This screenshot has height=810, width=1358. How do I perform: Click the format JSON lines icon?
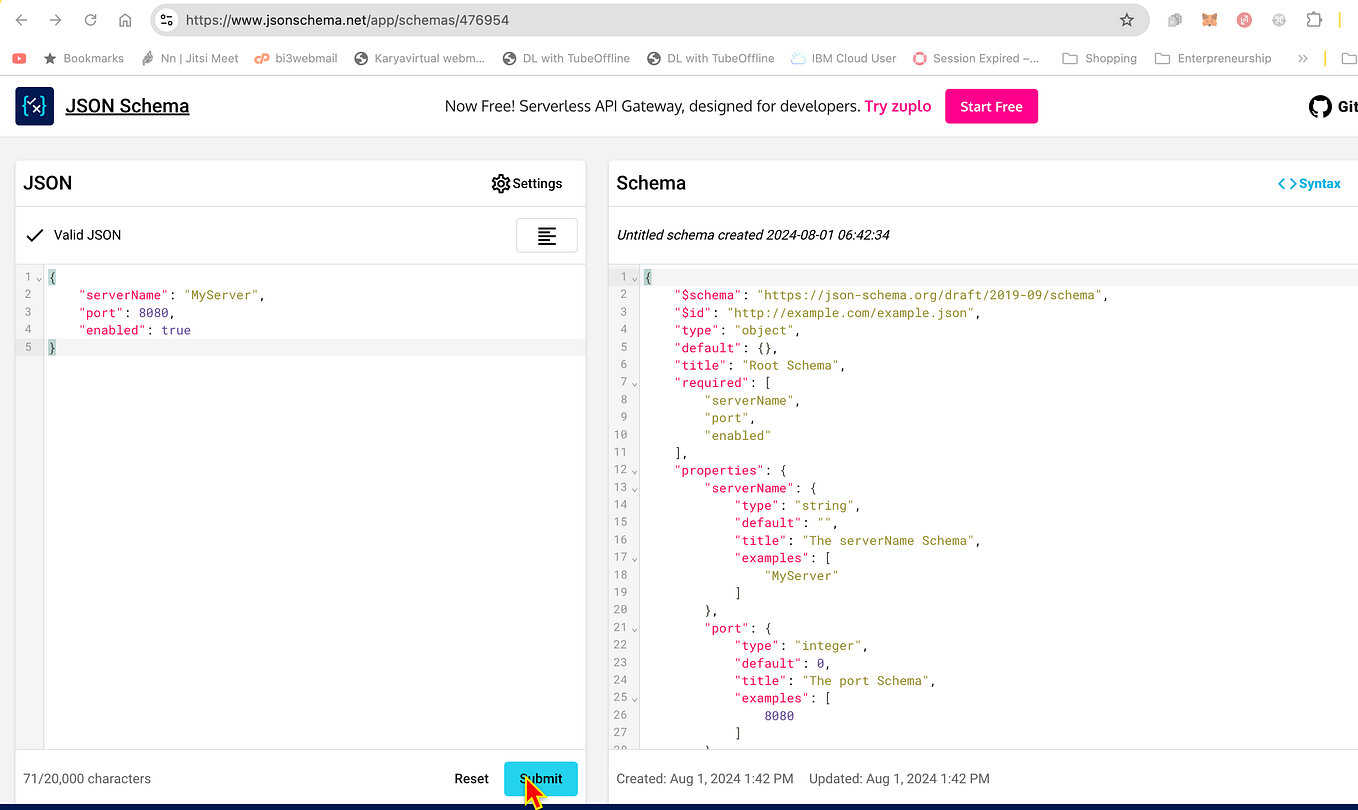546,235
